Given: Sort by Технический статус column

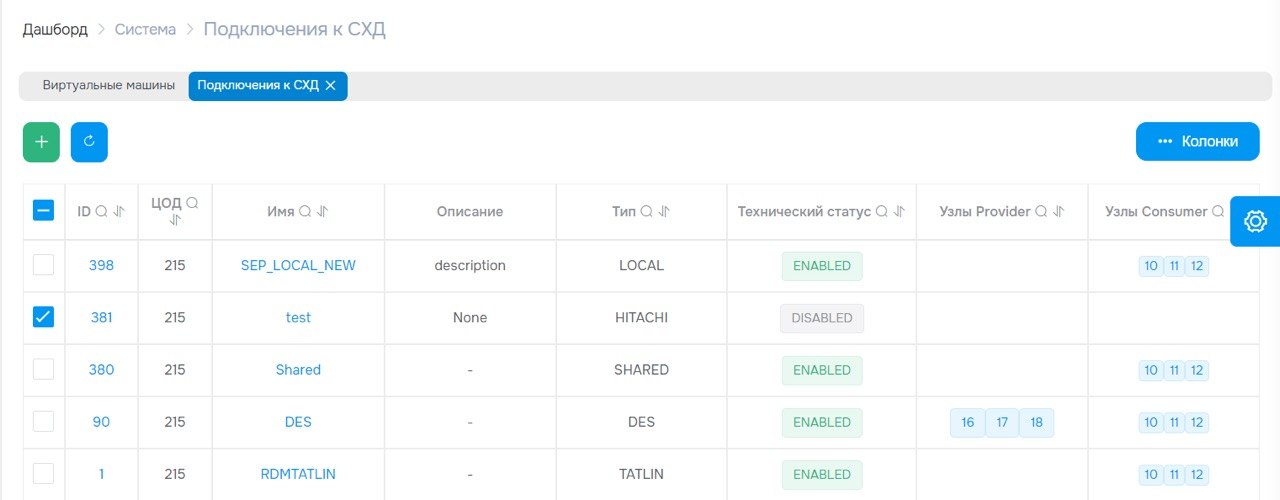Looking at the screenshot, I should pyautogui.click(x=899, y=211).
